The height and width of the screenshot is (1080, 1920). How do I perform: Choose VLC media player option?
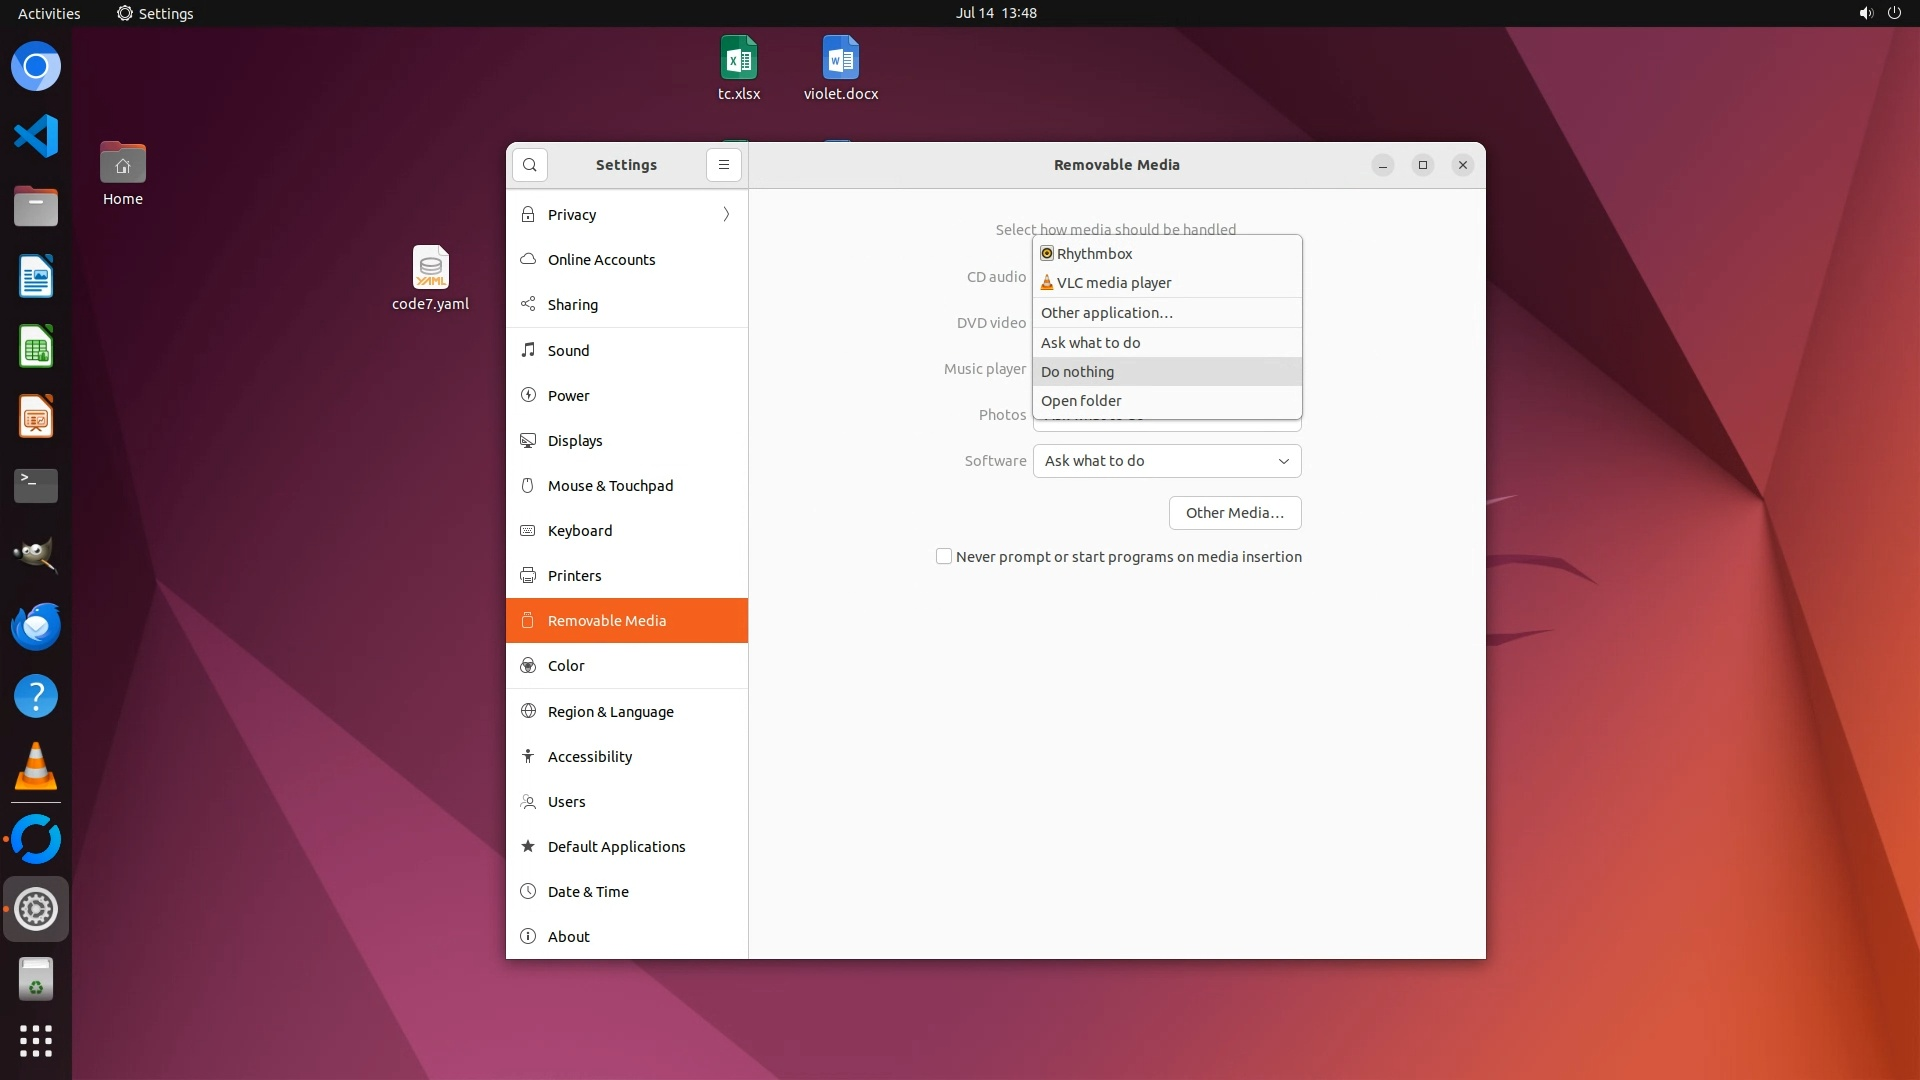click(1113, 283)
